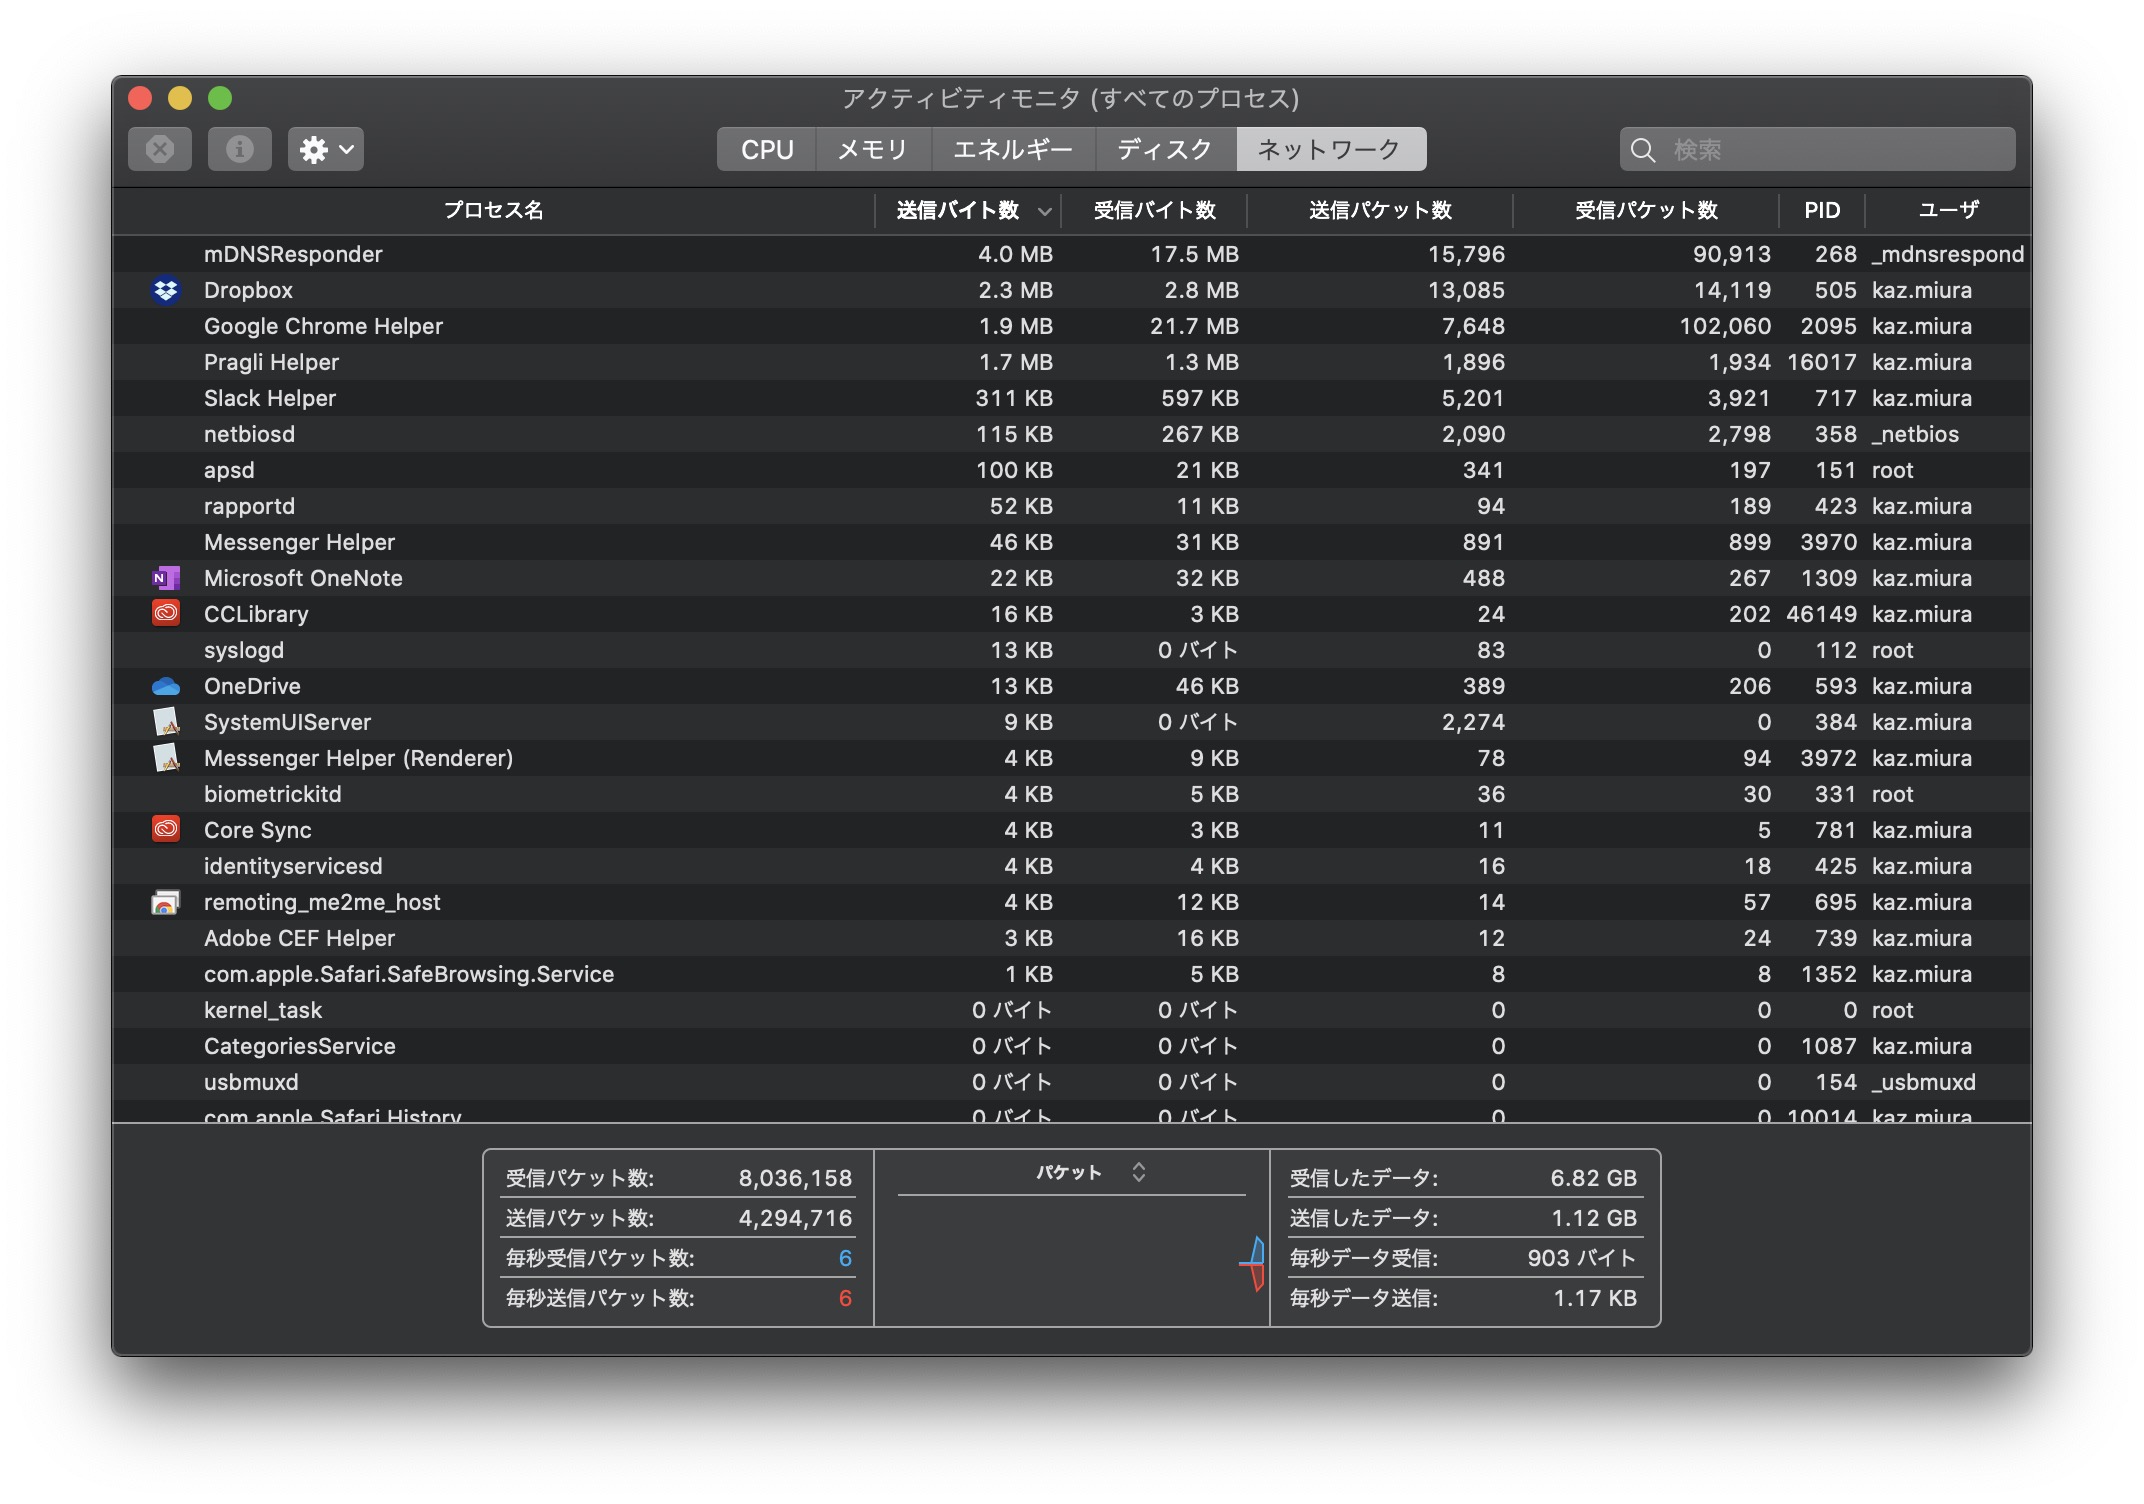The height and width of the screenshot is (1504, 2144).
Task: Select the kernel_task process row
Action: pyautogui.click(x=1072, y=1010)
